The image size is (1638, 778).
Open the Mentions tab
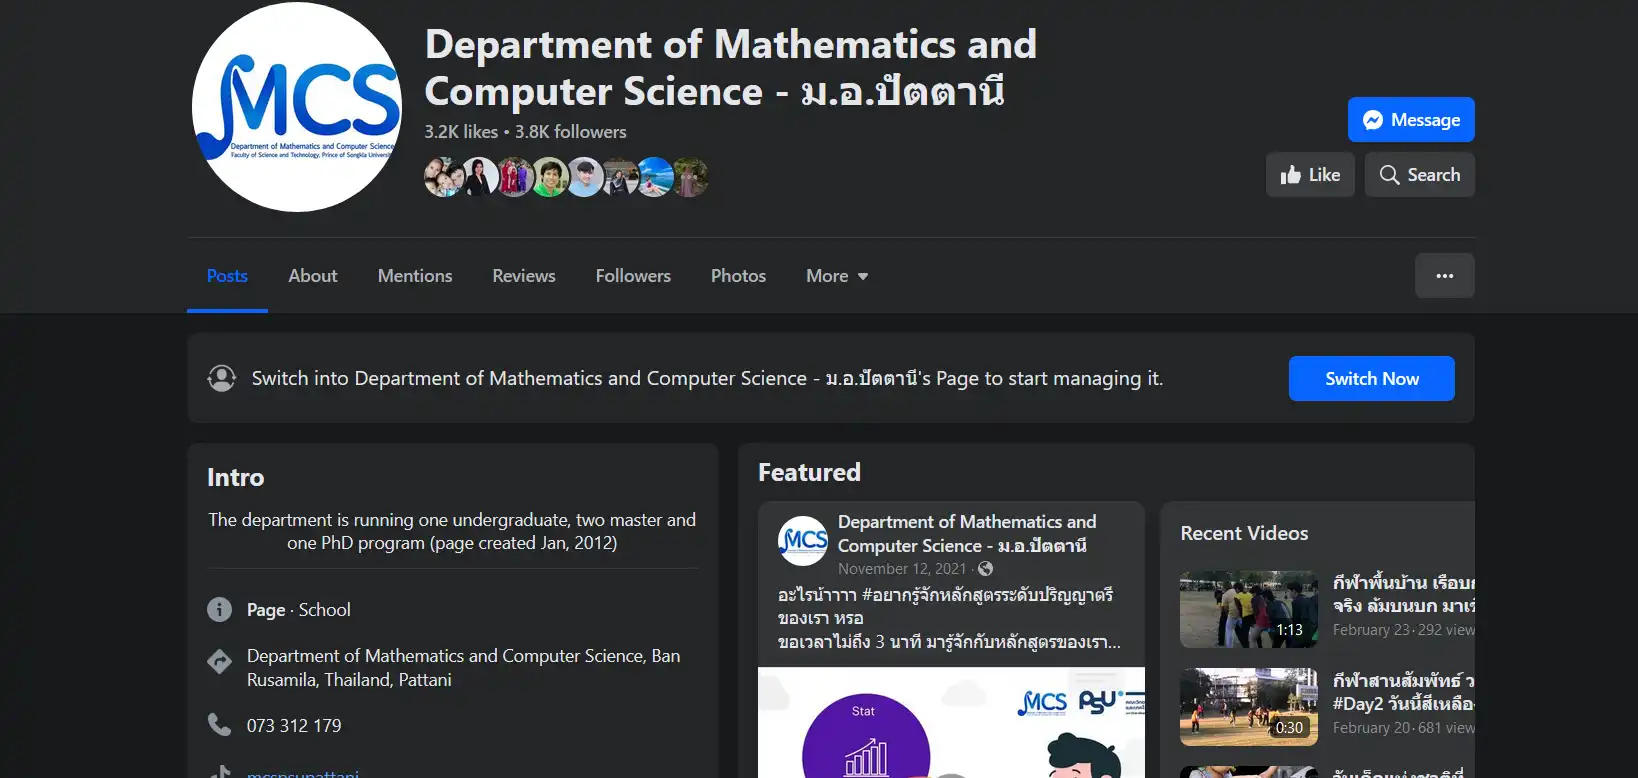(415, 276)
